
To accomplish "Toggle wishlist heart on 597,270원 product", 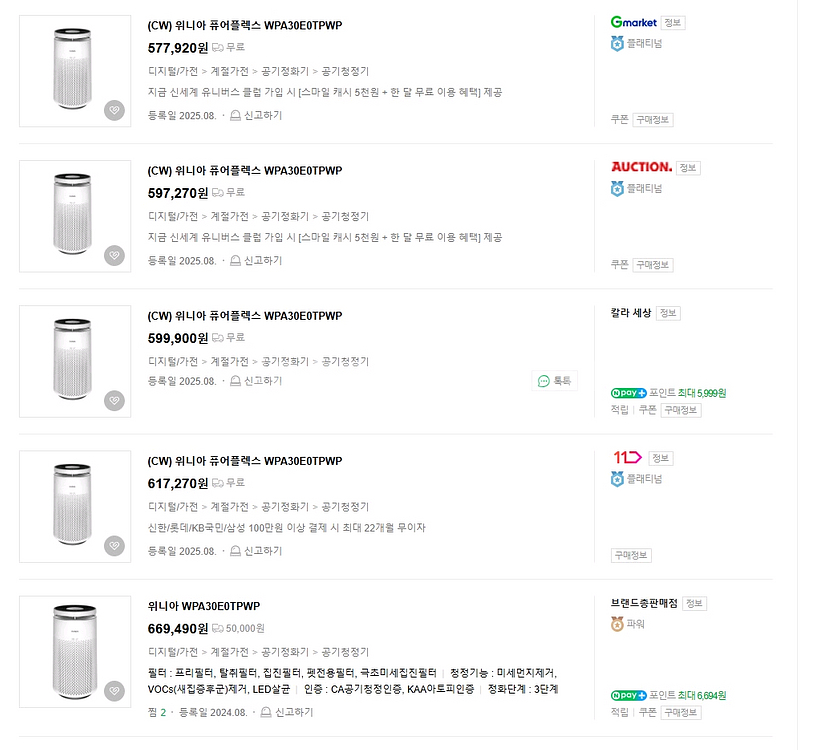I will (x=115, y=256).
